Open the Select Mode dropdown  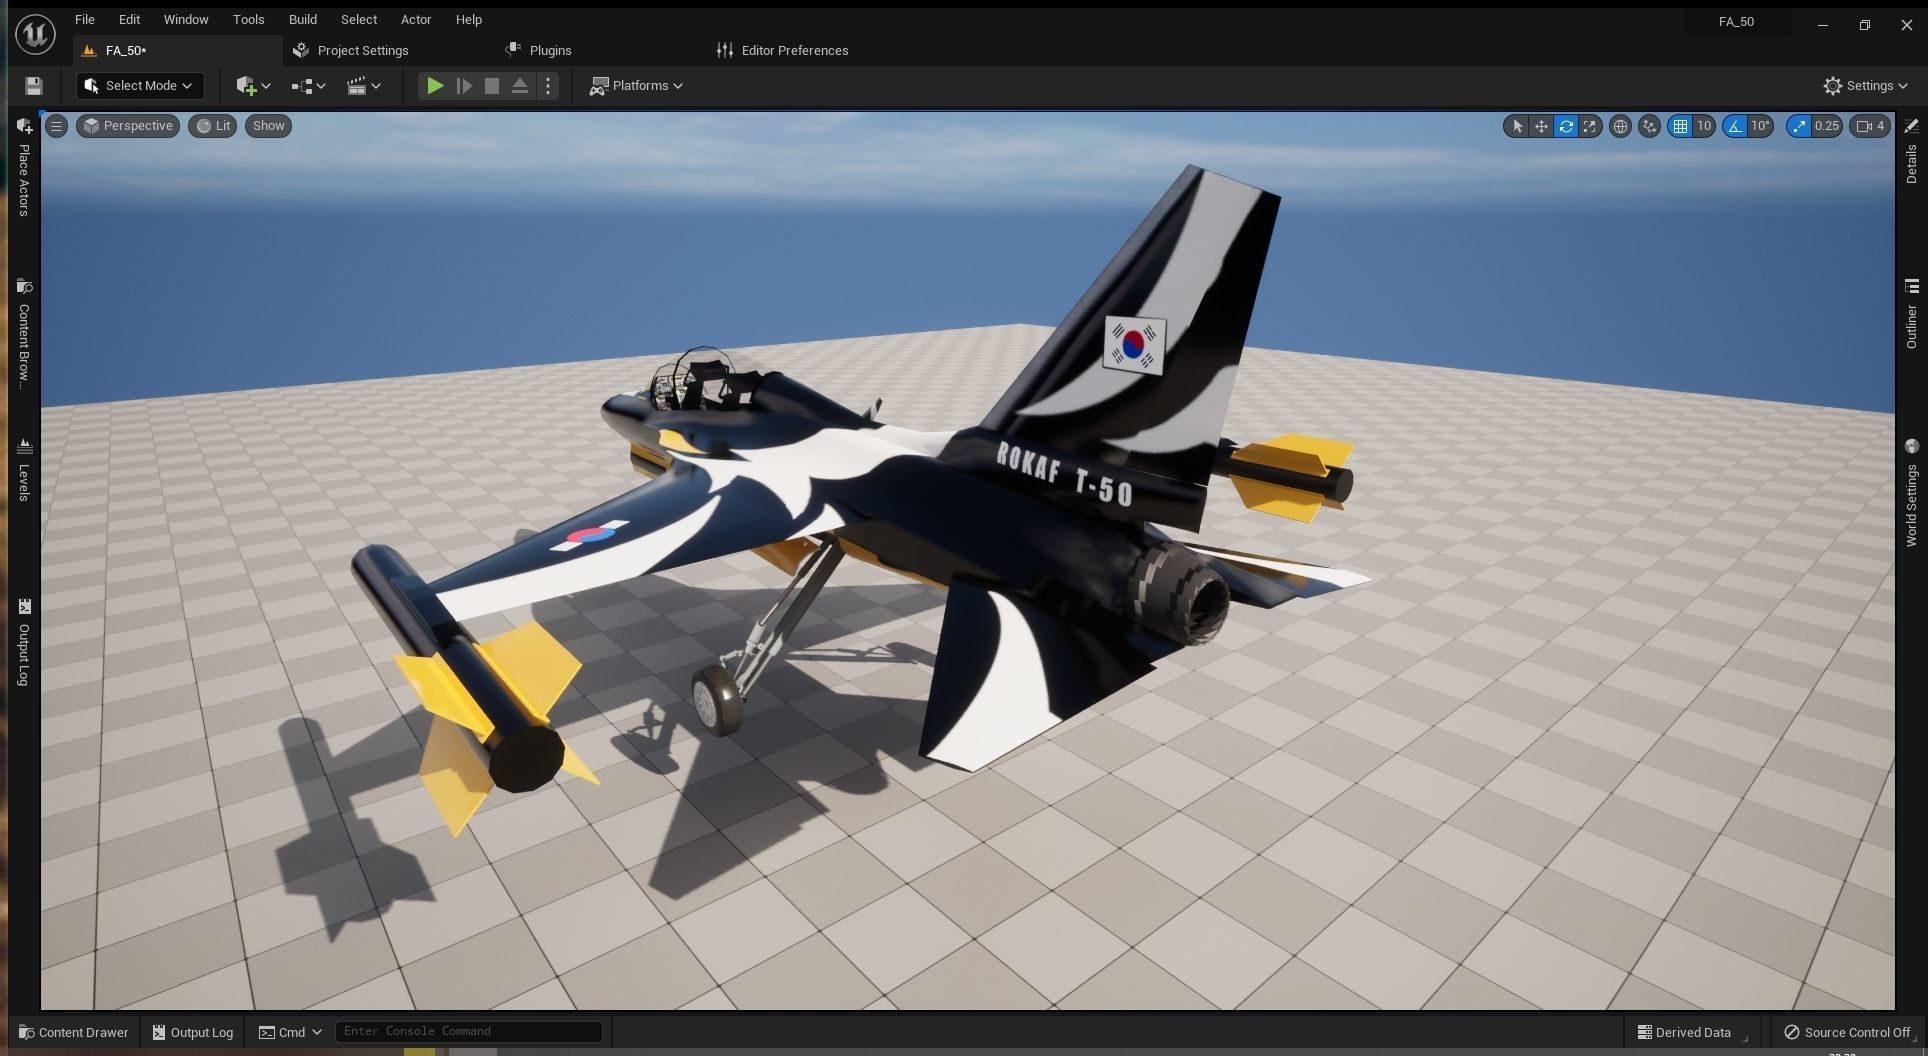click(x=140, y=86)
